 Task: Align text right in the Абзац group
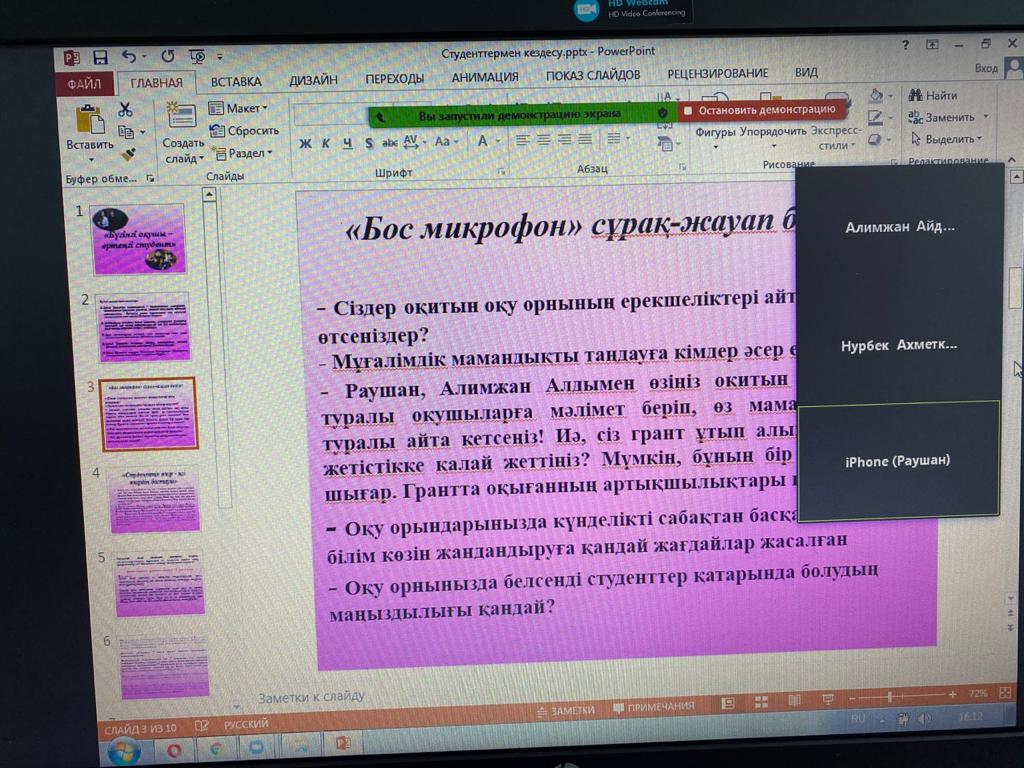point(565,139)
